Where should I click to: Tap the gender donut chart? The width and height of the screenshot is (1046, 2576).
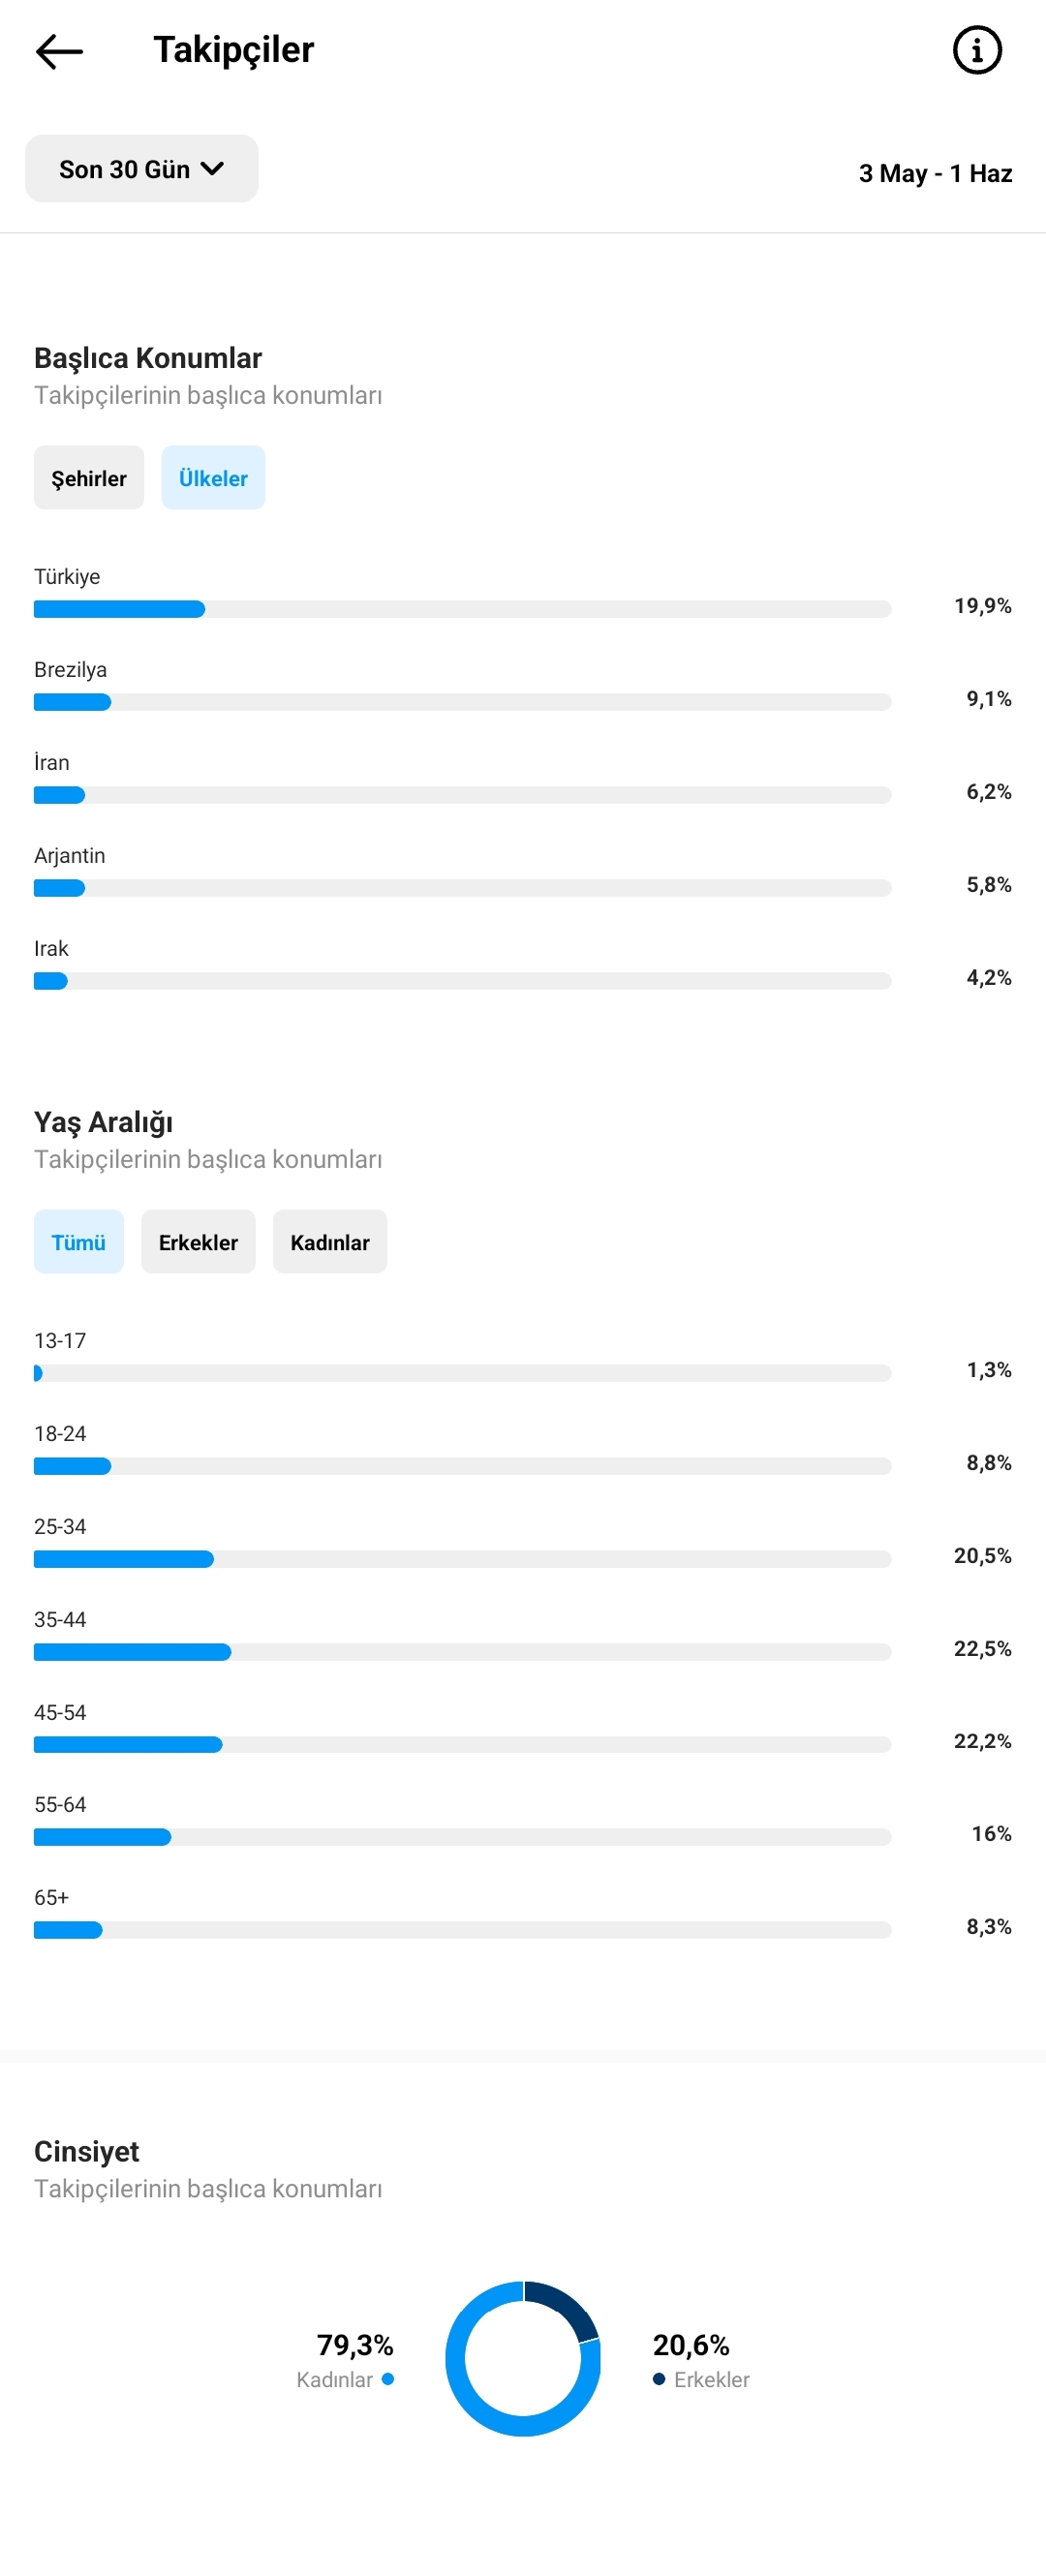[523, 2359]
